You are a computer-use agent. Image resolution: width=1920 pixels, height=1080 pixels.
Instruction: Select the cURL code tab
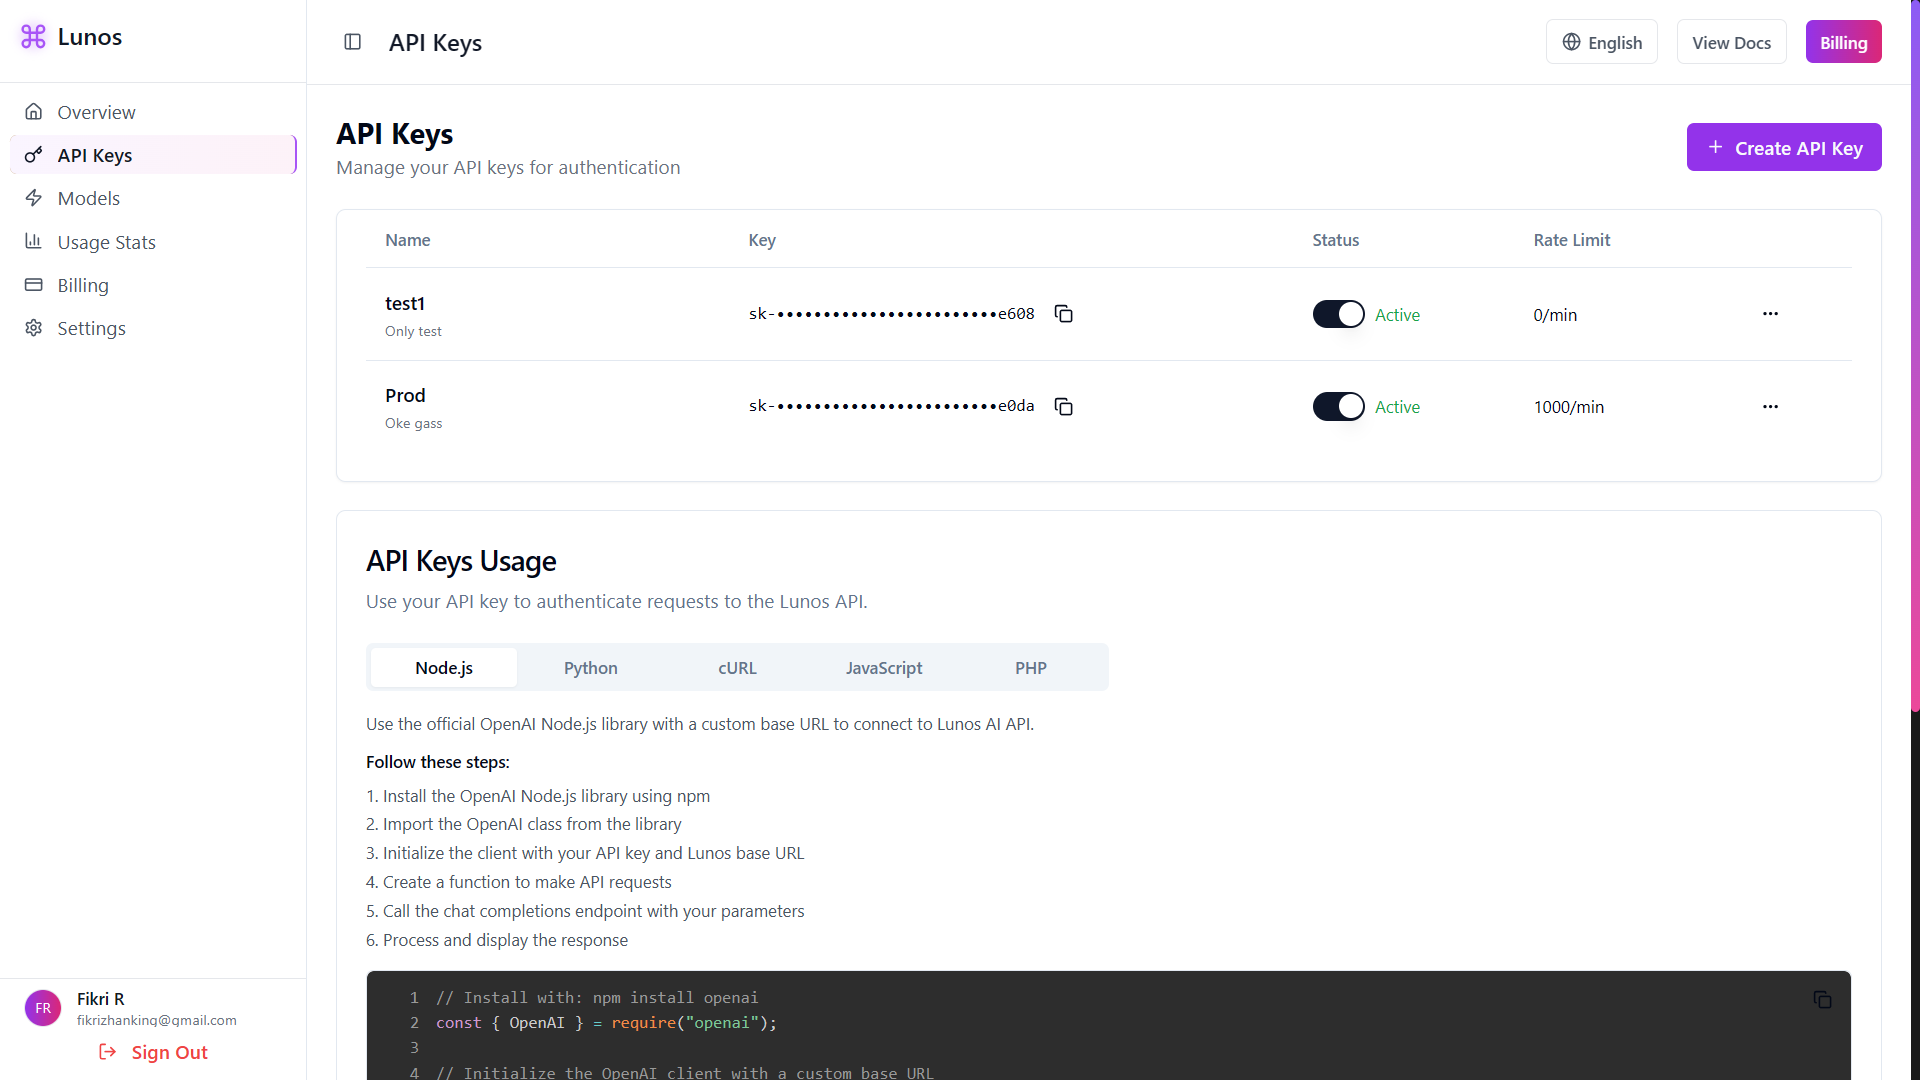(737, 668)
